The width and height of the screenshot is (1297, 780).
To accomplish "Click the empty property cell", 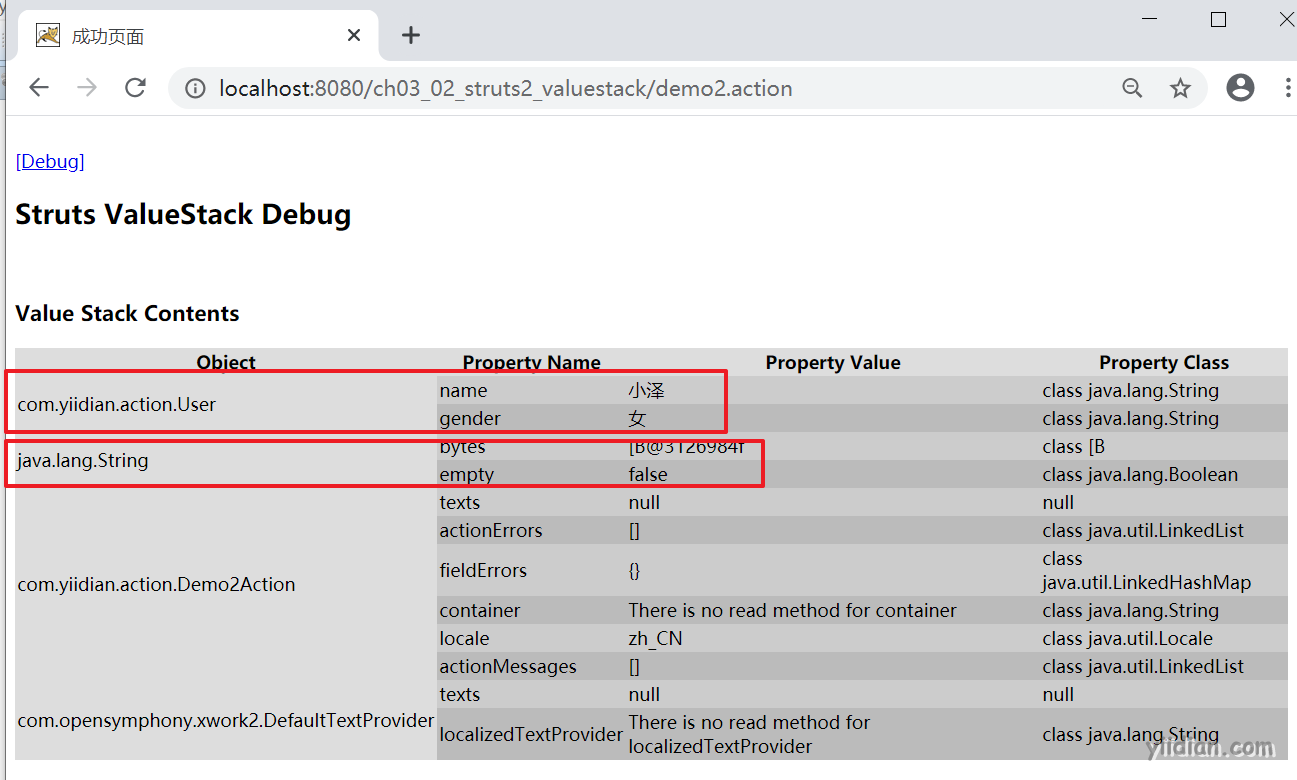I will coord(531,474).
